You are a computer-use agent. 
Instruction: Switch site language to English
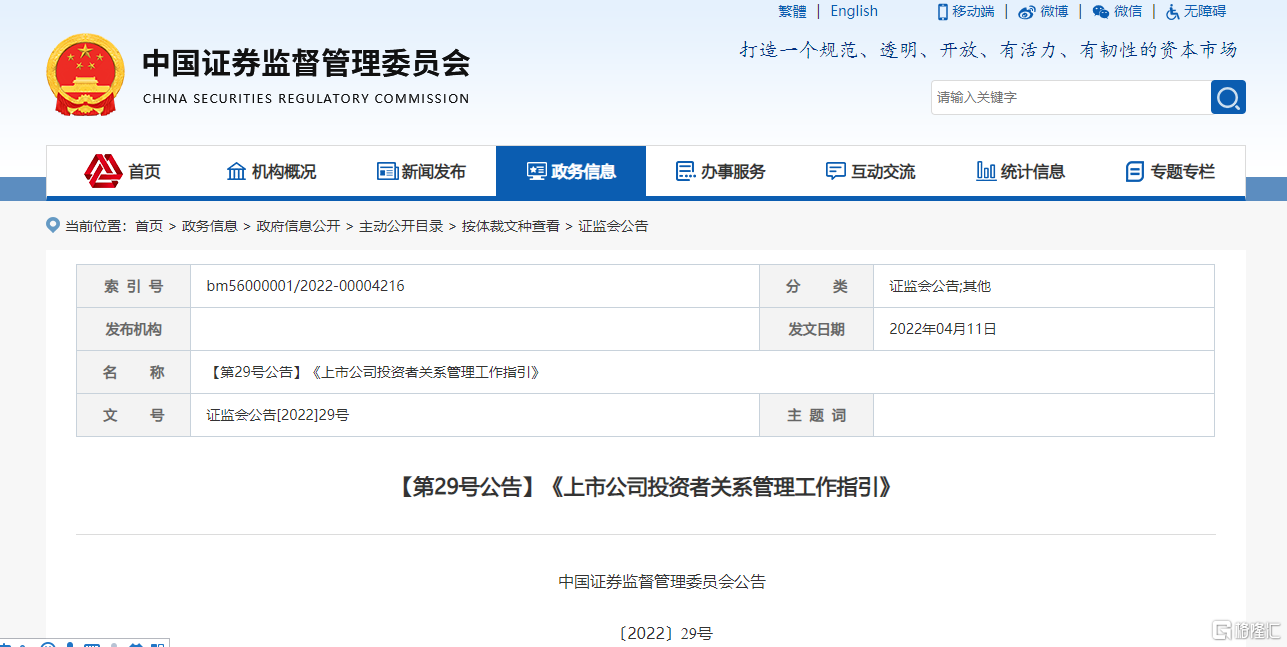[x=853, y=11]
